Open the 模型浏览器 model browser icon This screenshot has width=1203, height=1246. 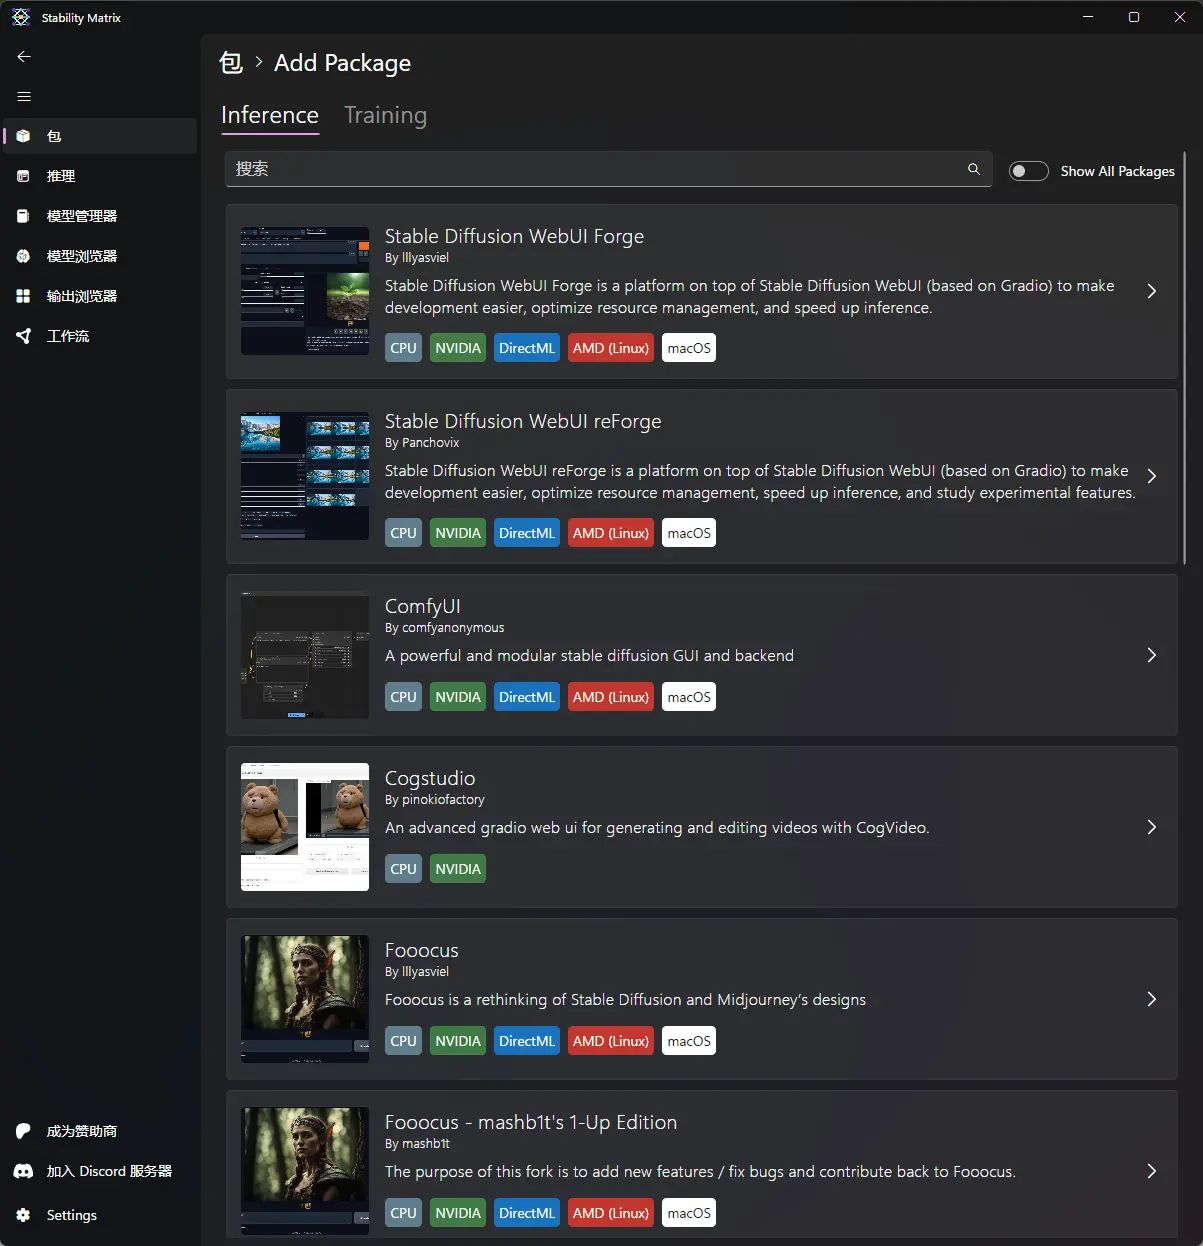tap(23, 256)
